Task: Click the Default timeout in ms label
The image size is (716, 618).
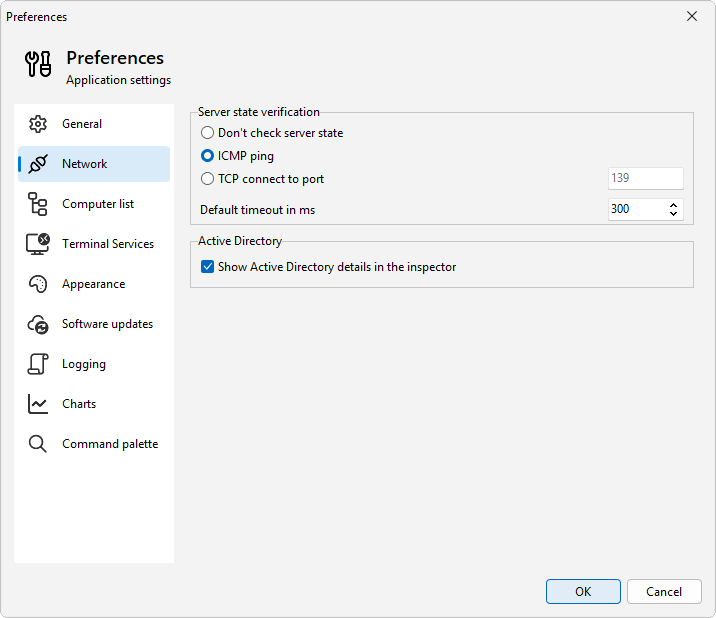Action: pyautogui.click(x=258, y=210)
